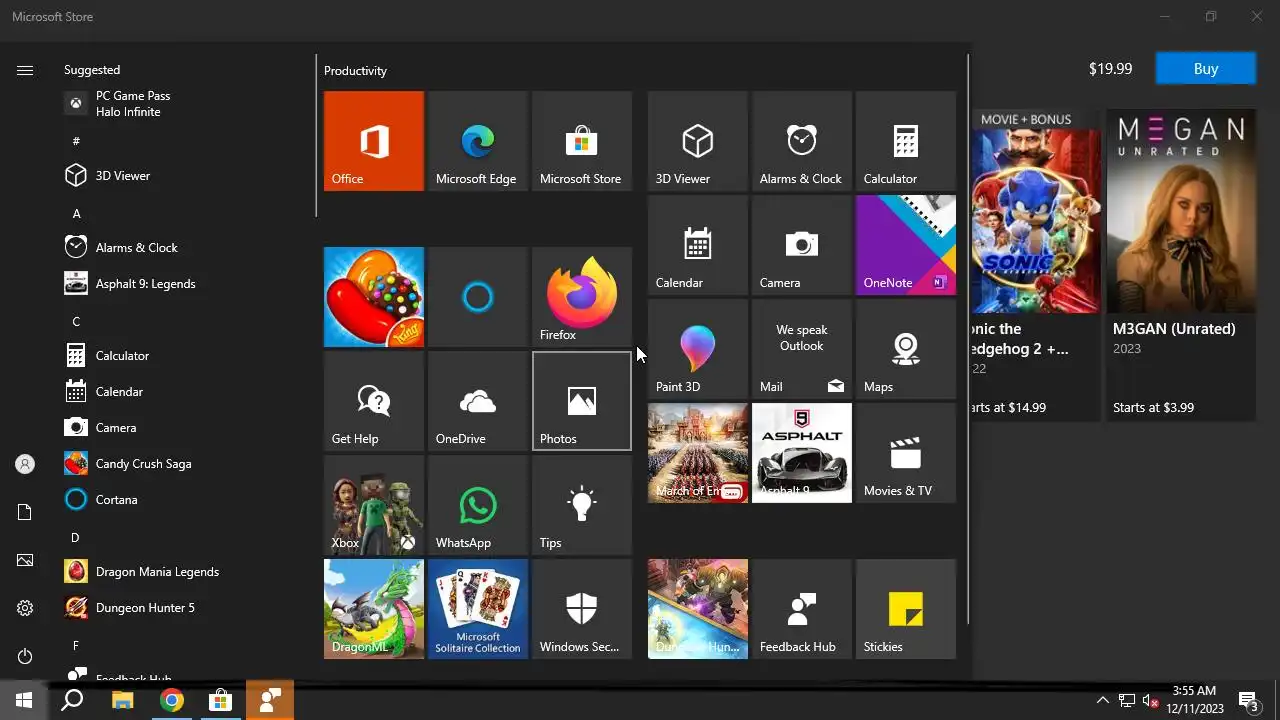Open the March of Empires tile
Screen dimensions: 1280x720
(698, 453)
